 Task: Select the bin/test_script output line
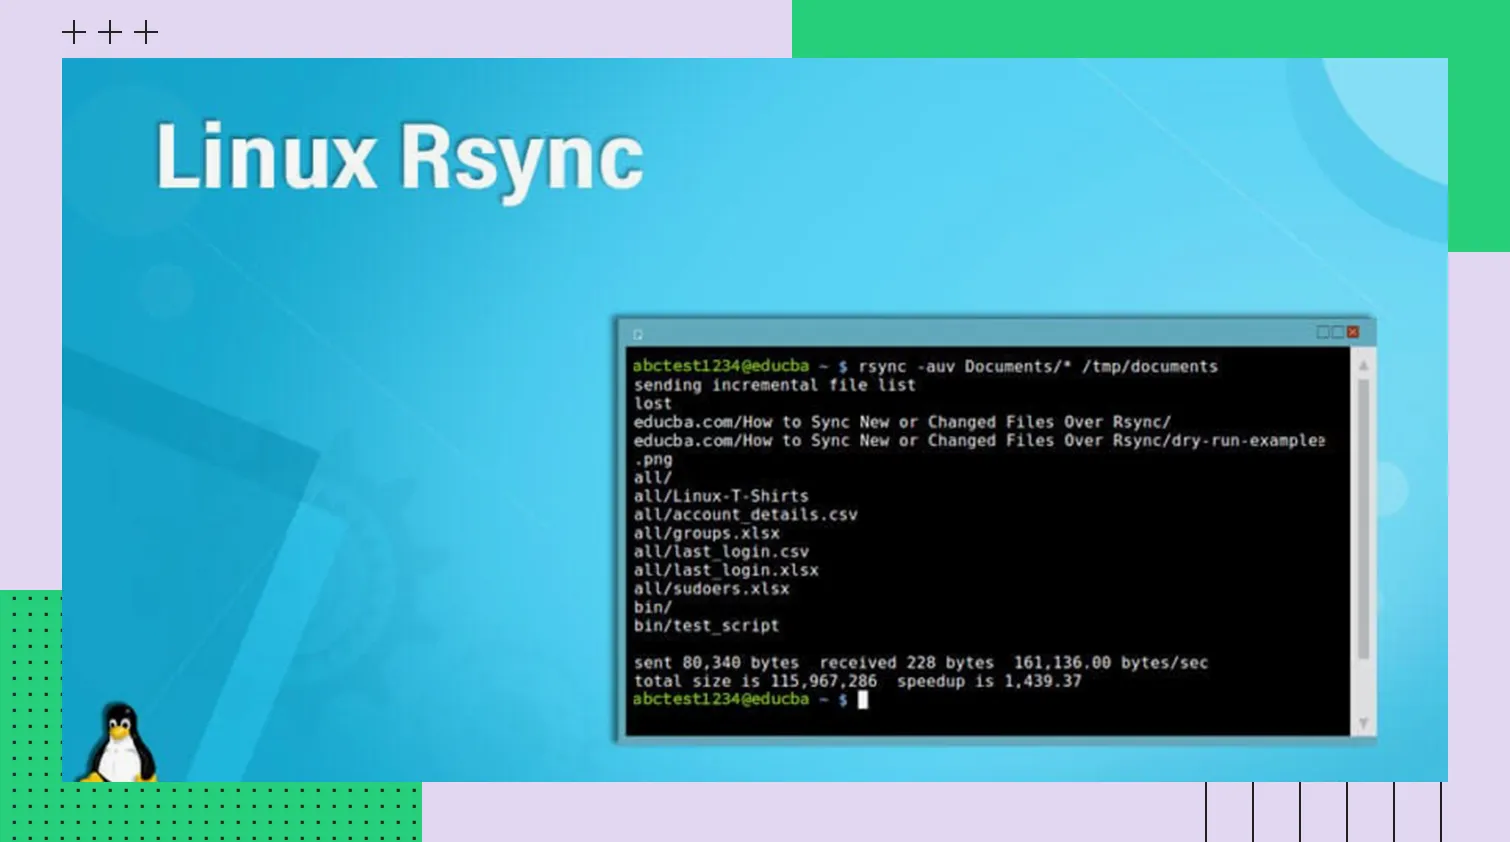coord(706,626)
